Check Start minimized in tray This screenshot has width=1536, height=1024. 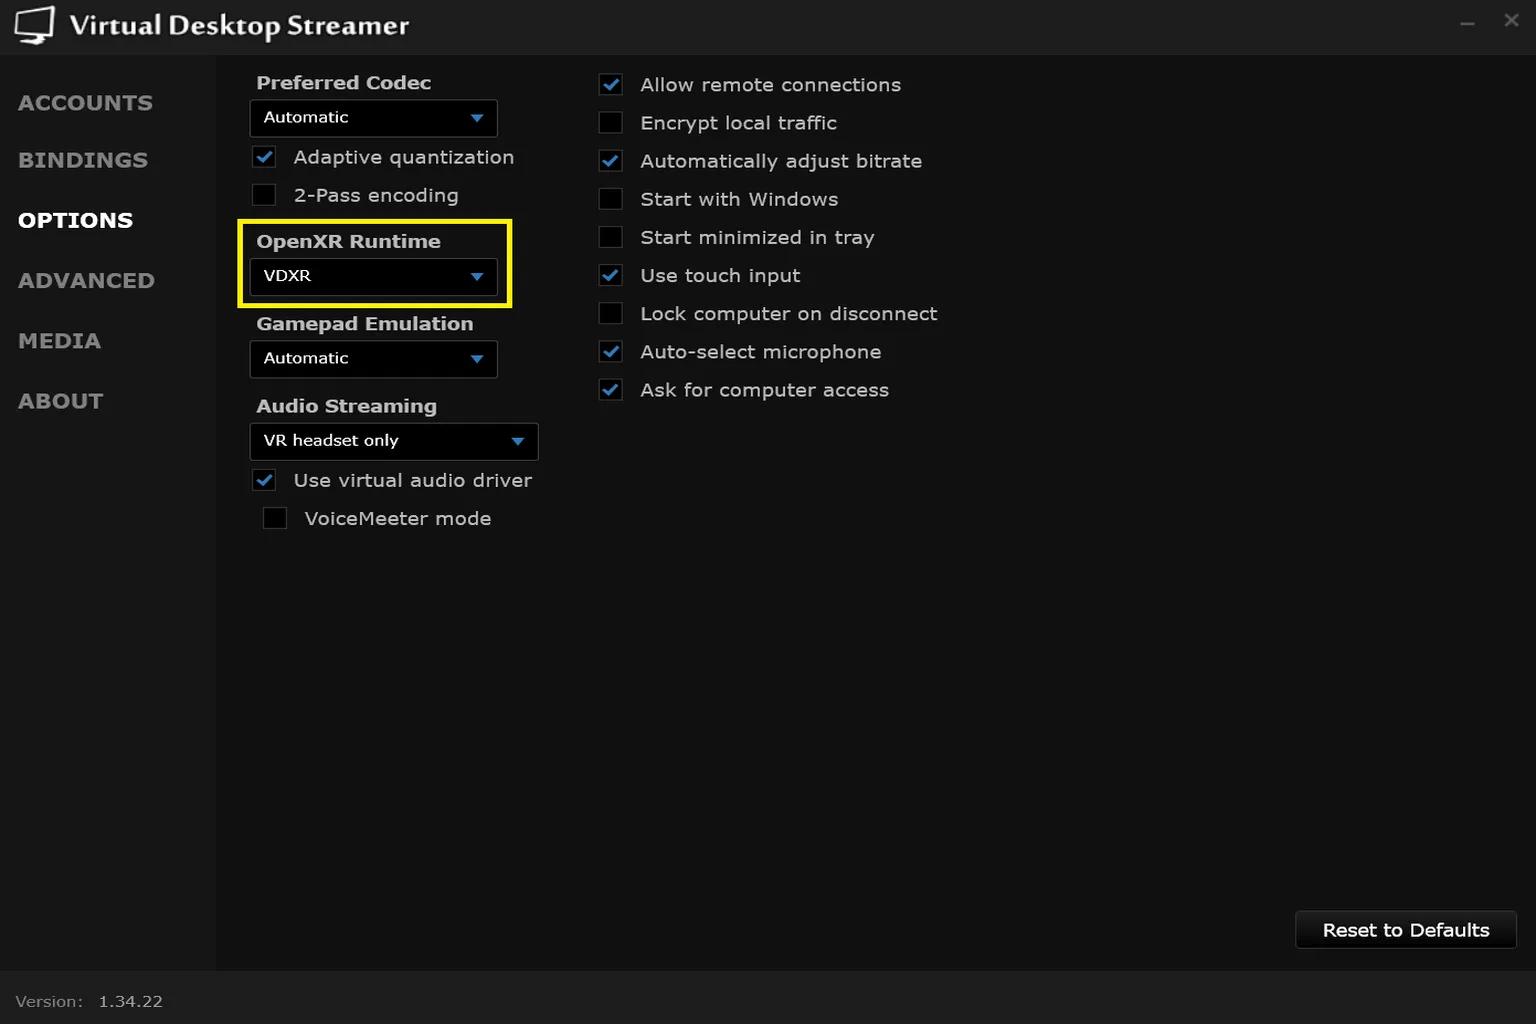(x=611, y=237)
